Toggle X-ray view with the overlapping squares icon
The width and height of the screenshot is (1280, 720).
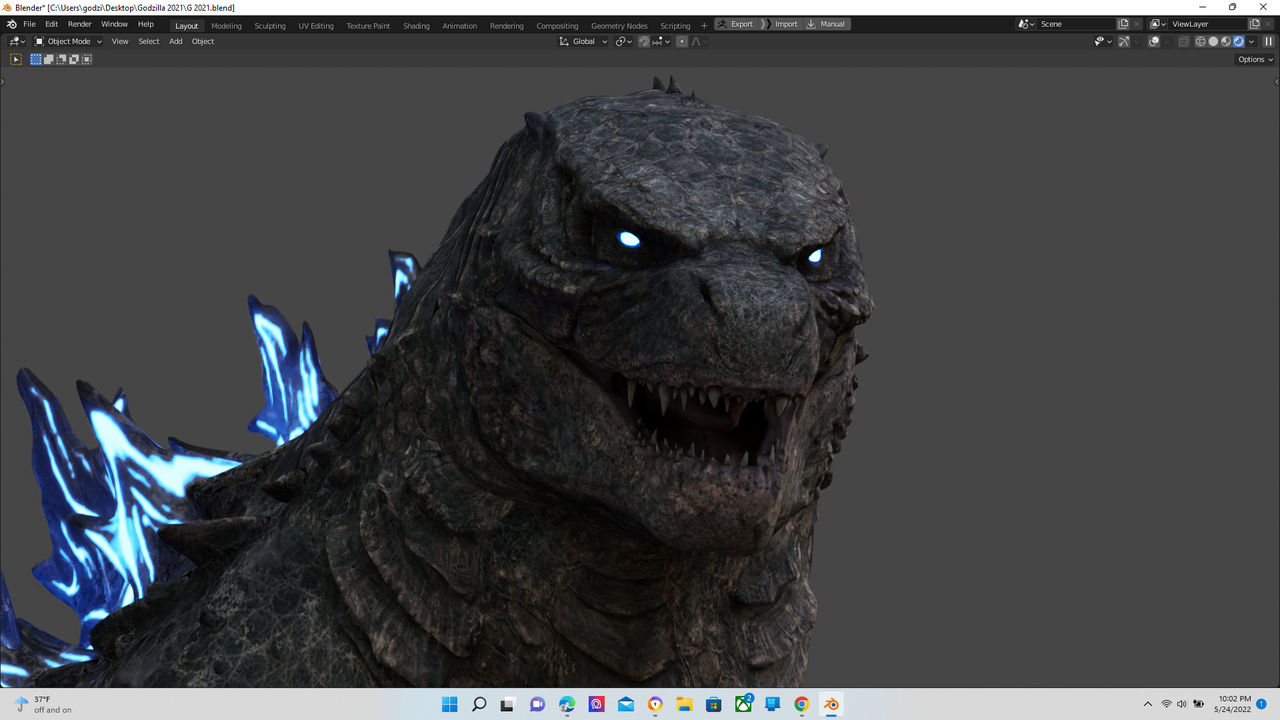(1184, 41)
